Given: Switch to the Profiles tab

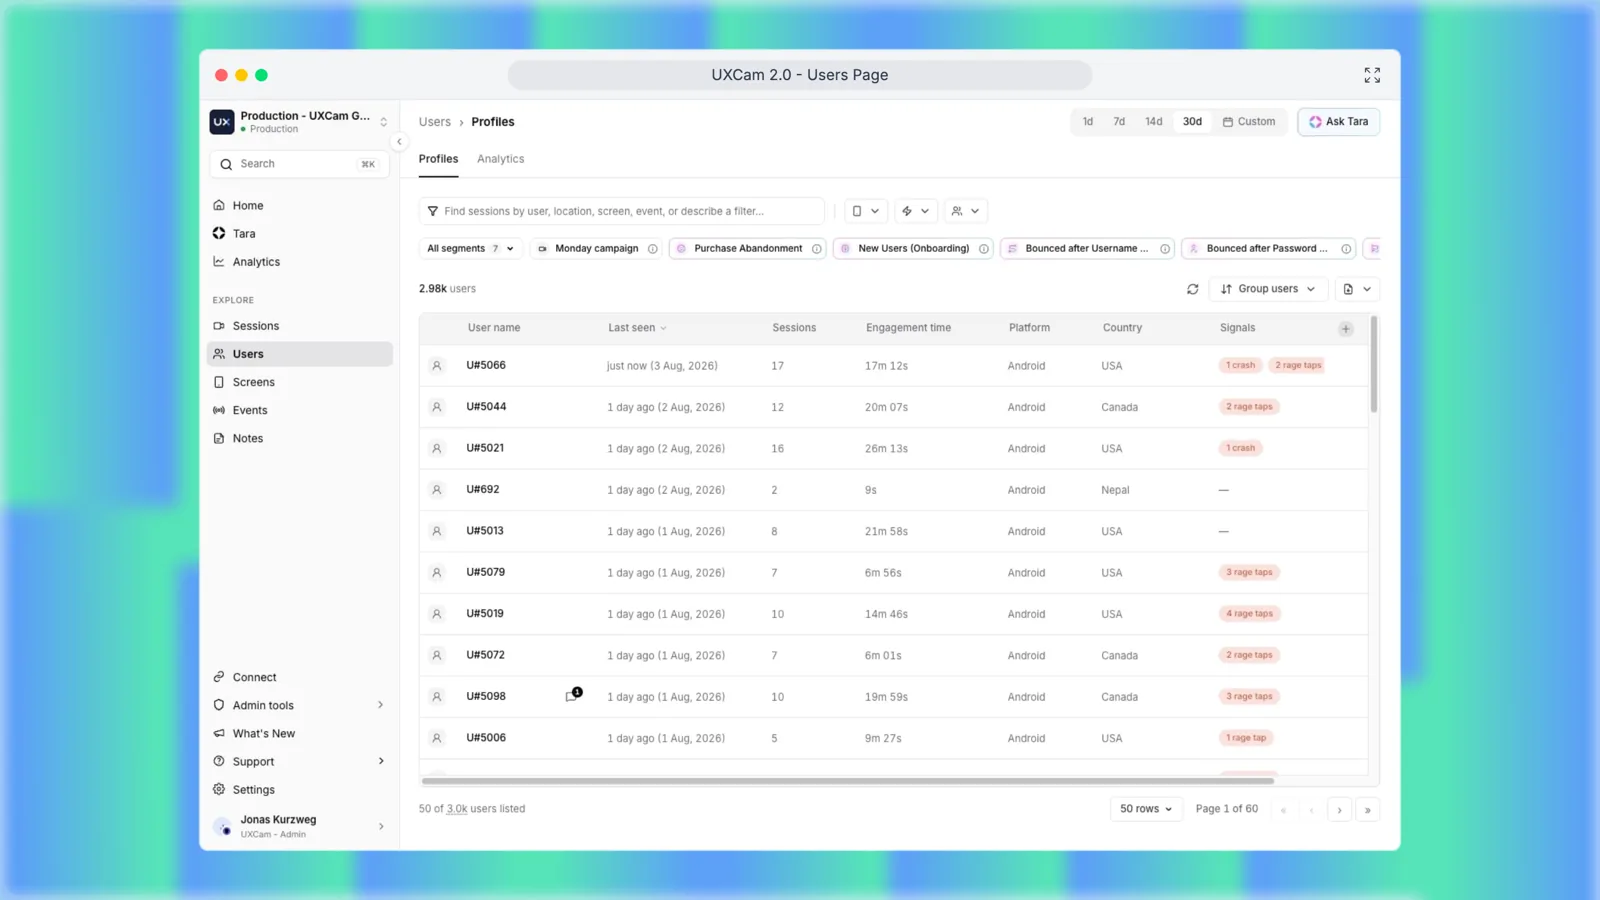Looking at the screenshot, I should click(x=438, y=159).
